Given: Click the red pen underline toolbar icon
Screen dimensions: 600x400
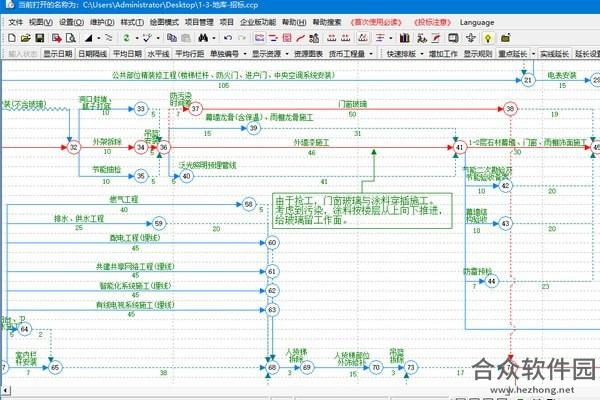Looking at the screenshot, I should [436, 38].
